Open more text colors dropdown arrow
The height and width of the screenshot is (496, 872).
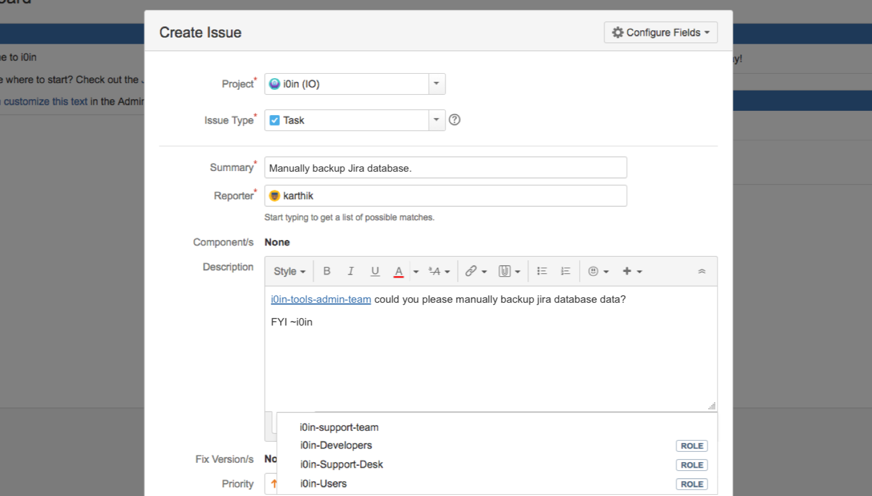click(x=416, y=271)
